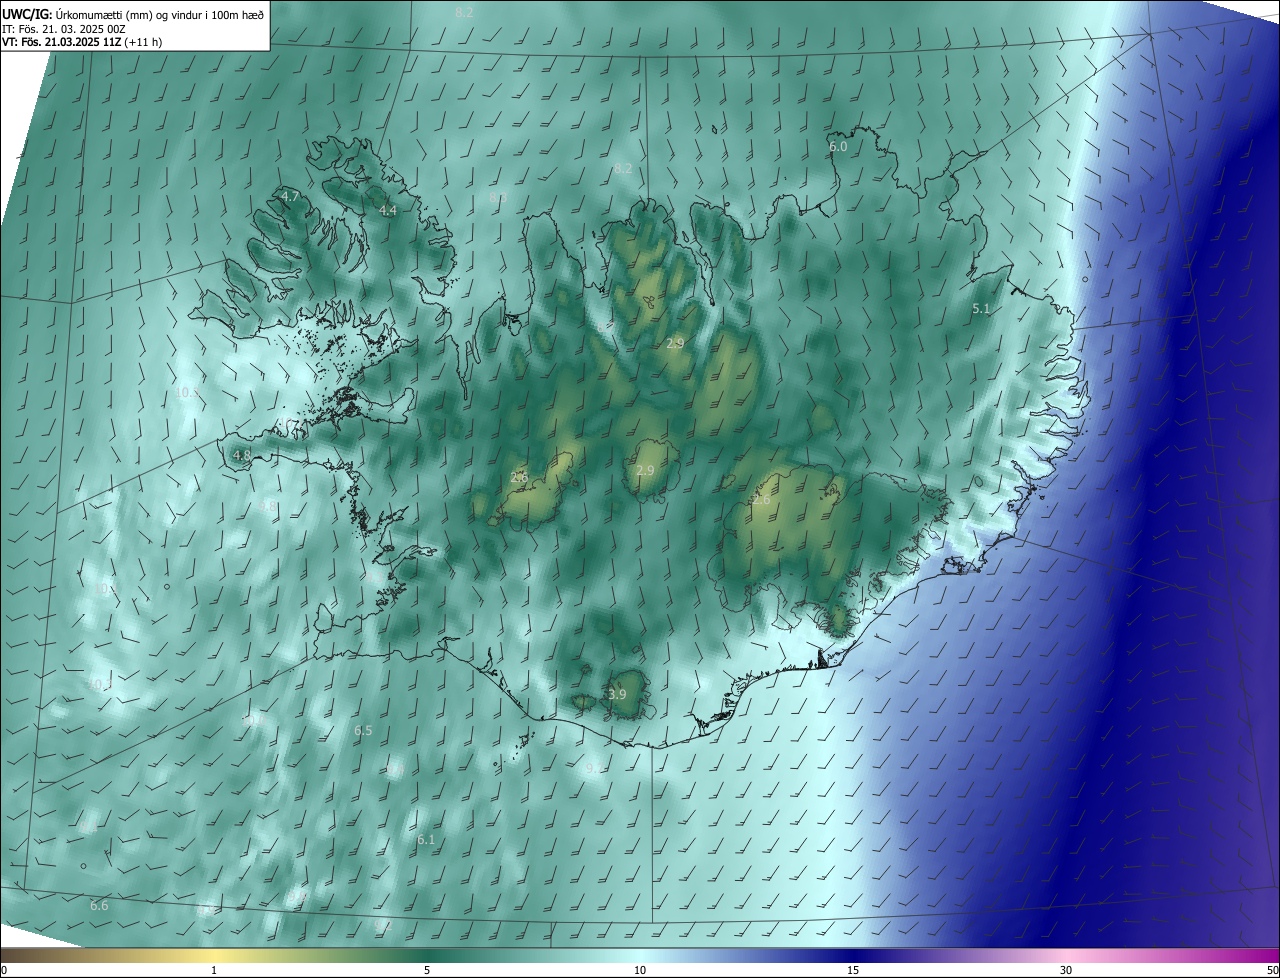The image size is (1280, 978).
Task: Click the 6.6 value label on the map
Action: 99,906
